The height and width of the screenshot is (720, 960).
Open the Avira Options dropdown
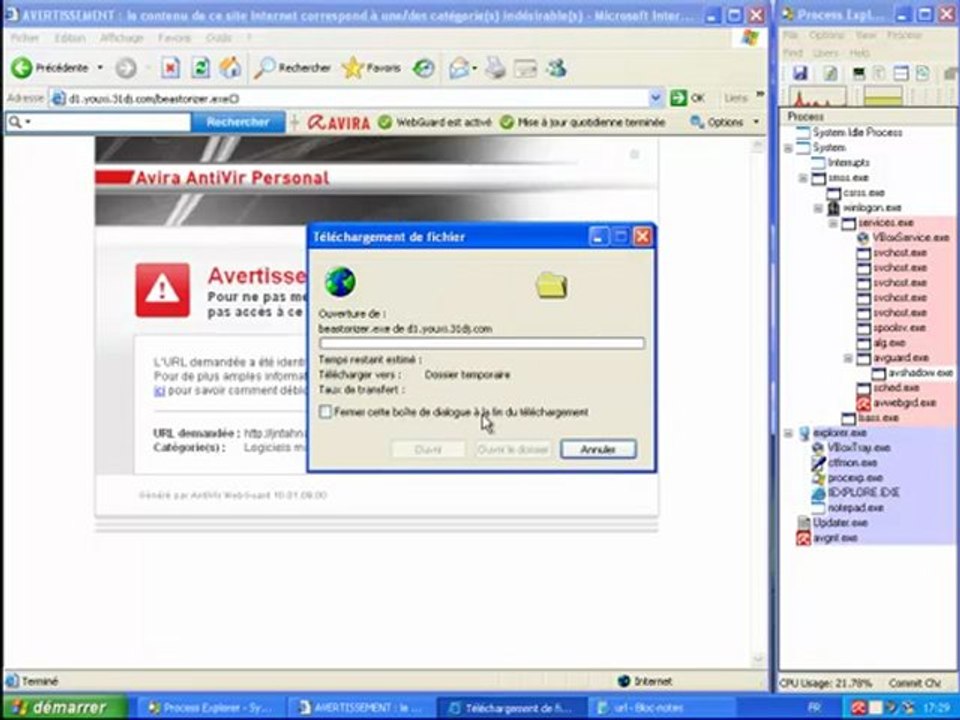point(725,122)
